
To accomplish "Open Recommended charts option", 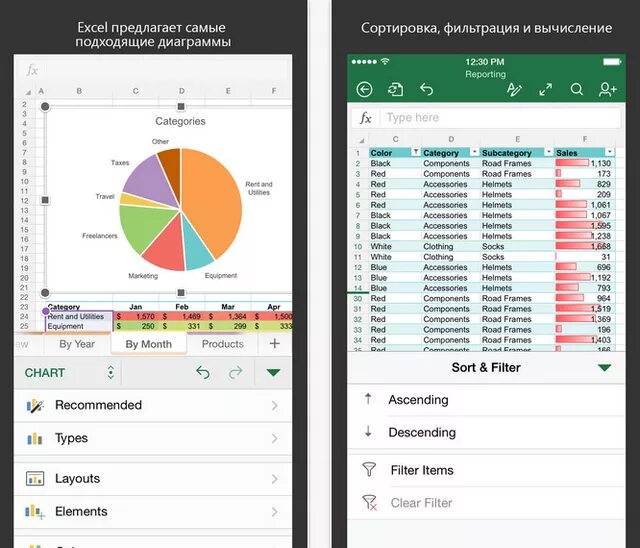I will [x=153, y=405].
